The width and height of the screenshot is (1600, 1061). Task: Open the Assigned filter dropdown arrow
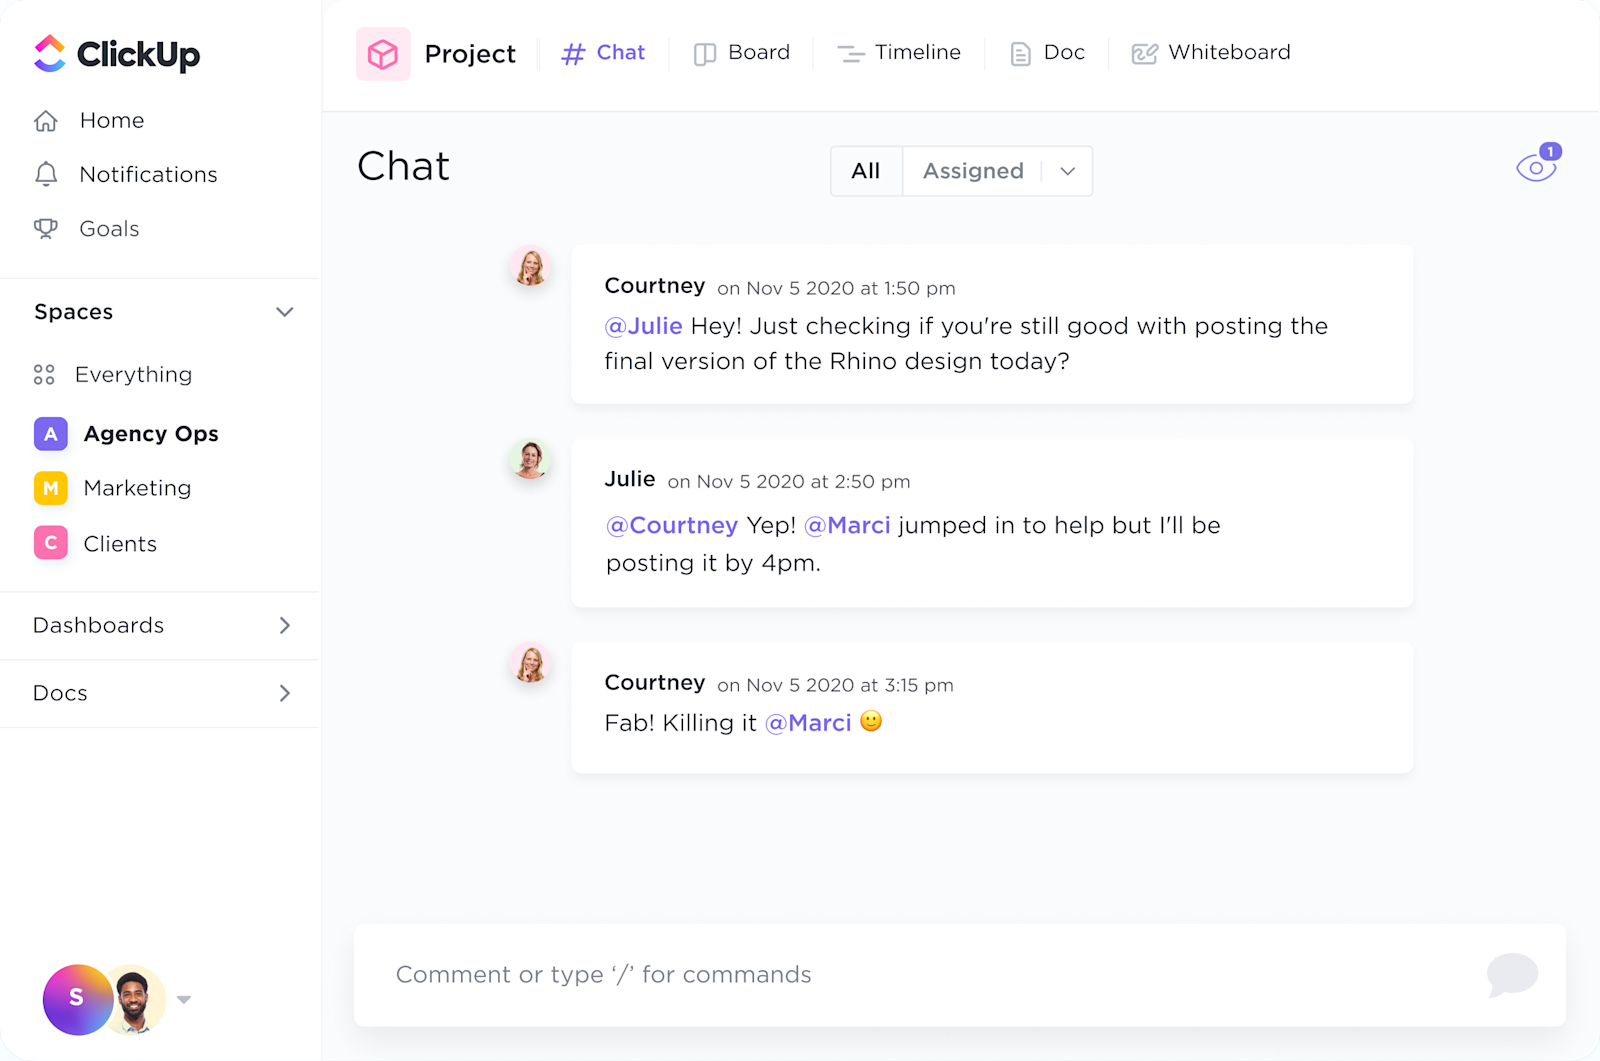[1067, 171]
